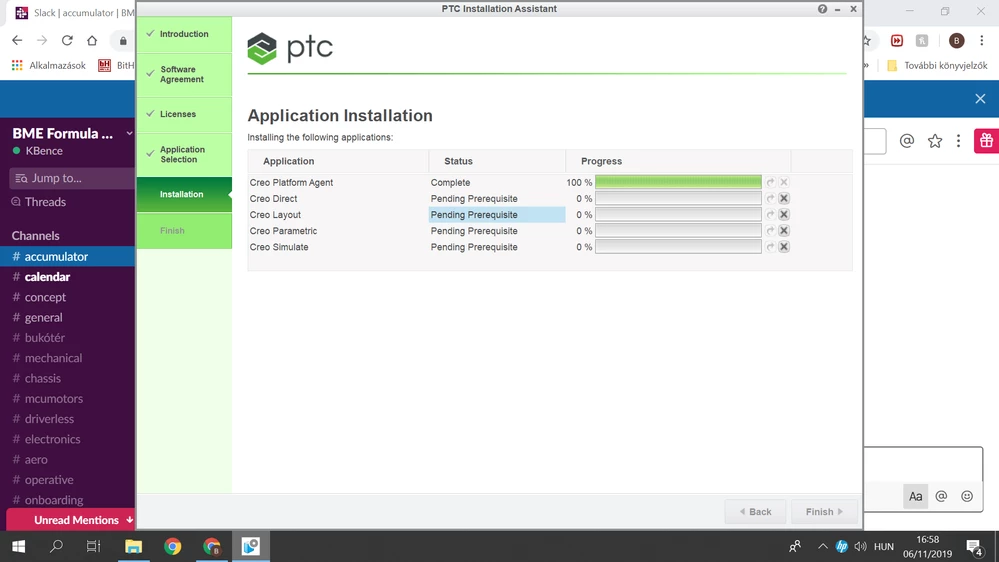
Task: Cancel Creo Direct installation with its X icon
Action: pyautogui.click(x=784, y=198)
